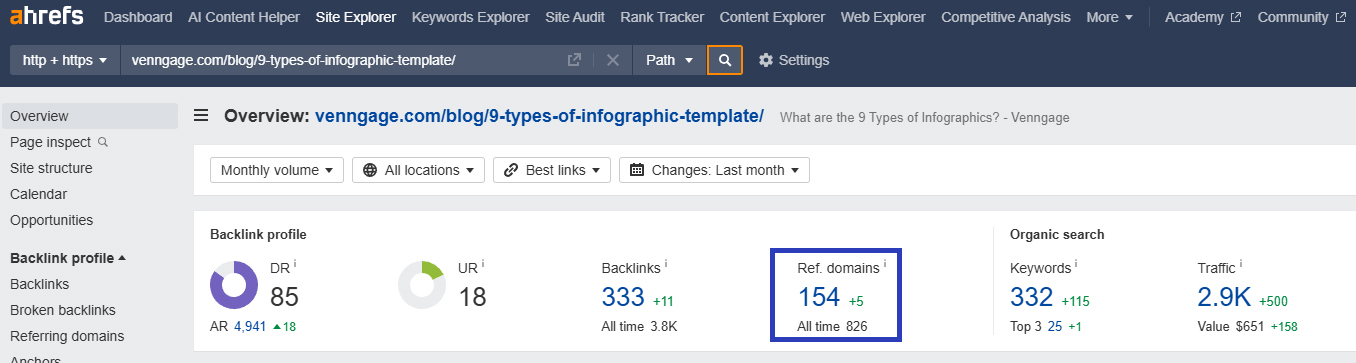Click the Keywords count 332
This screenshot has height=363, width=1356.
point(1032,297)
